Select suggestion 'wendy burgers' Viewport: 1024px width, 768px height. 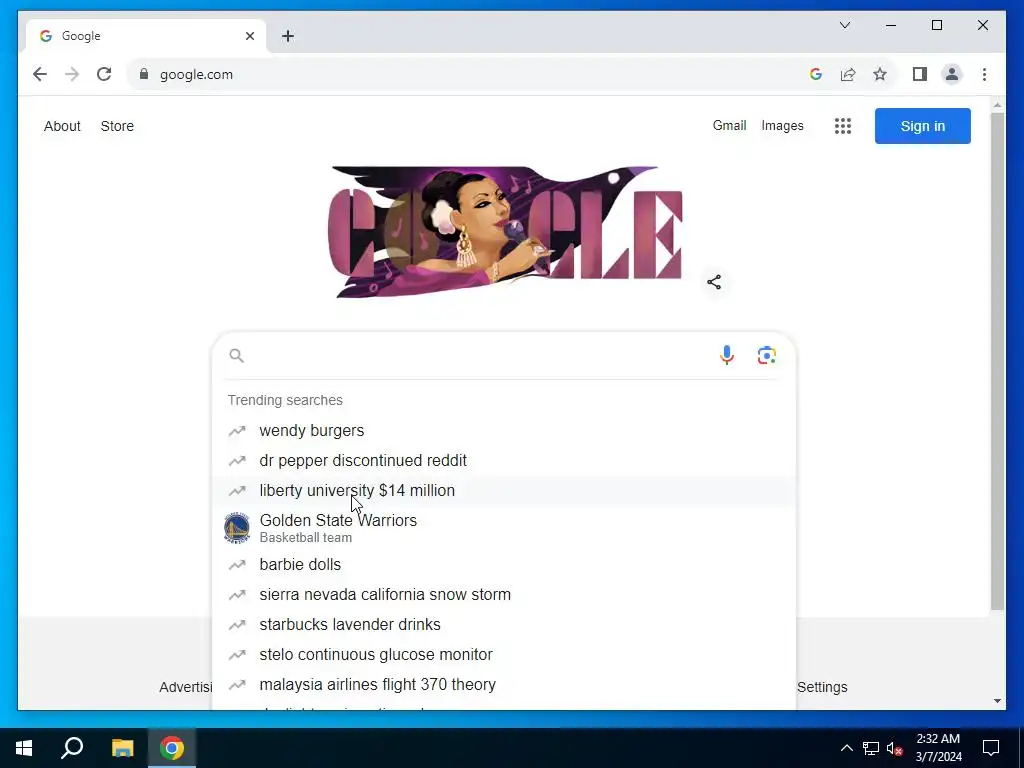click(504, 430)
